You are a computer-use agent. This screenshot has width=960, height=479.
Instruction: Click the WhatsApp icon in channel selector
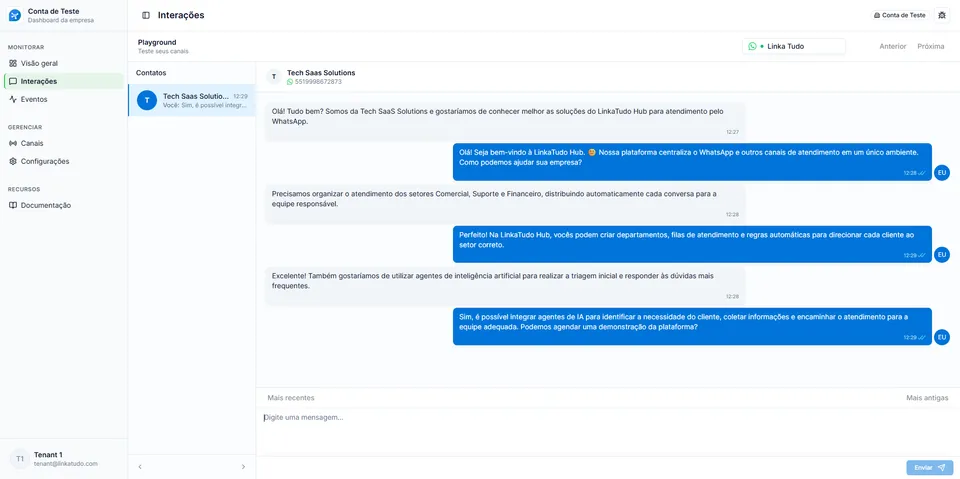(x=752, y=46)
